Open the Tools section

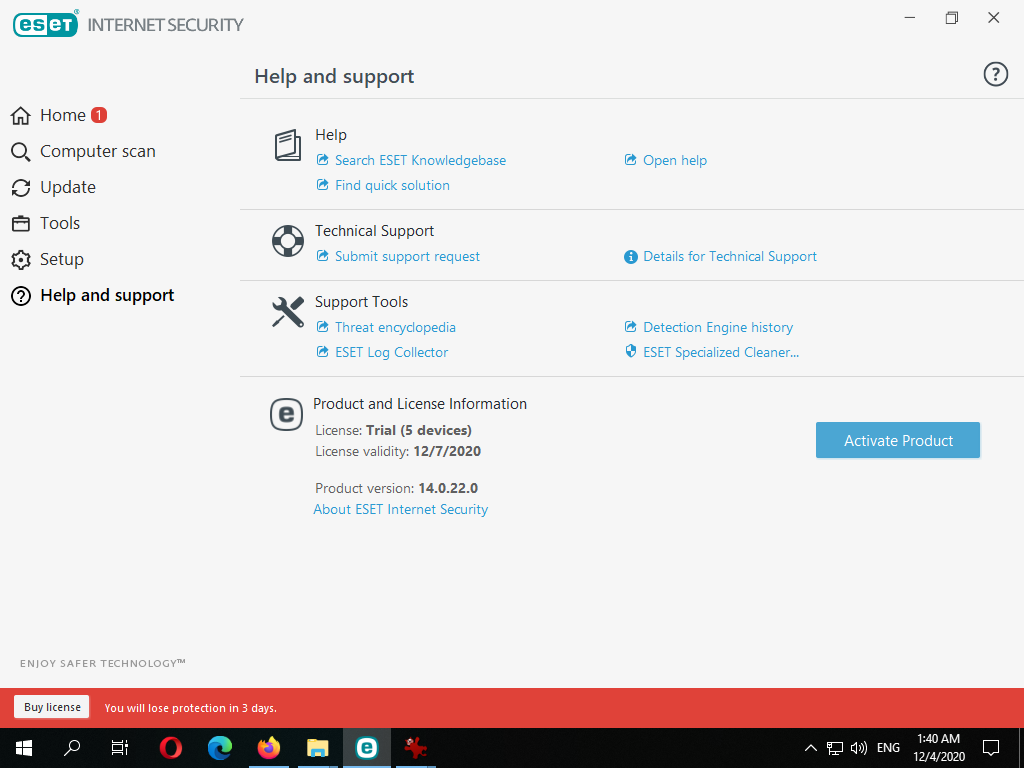pyautogui.click(x=45, y=223)
